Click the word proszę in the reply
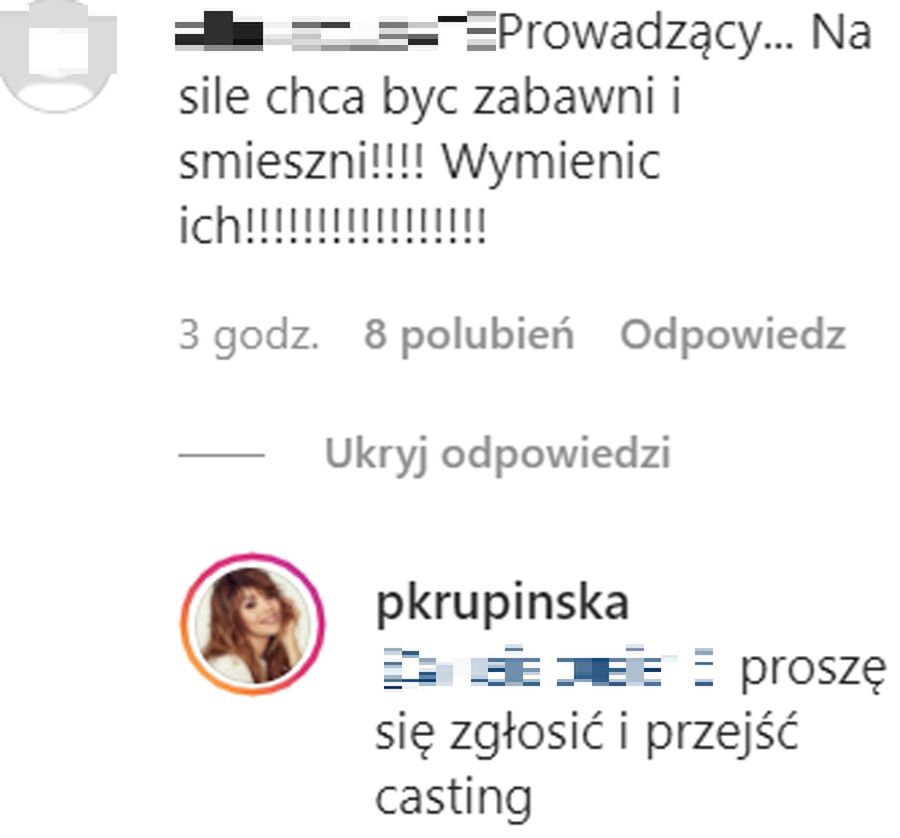Image resolution: width=900 pixels, height=838 pixels. [813, 671]
